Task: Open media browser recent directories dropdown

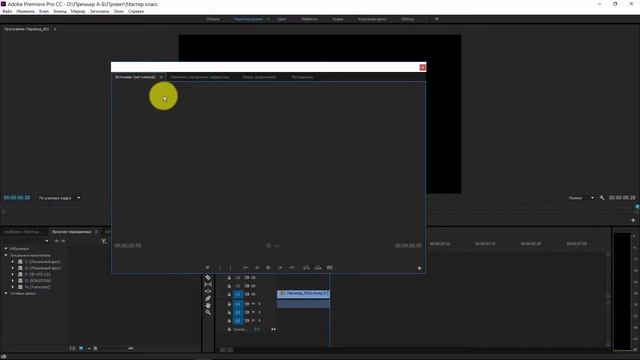Action: (x=47, y=241)
